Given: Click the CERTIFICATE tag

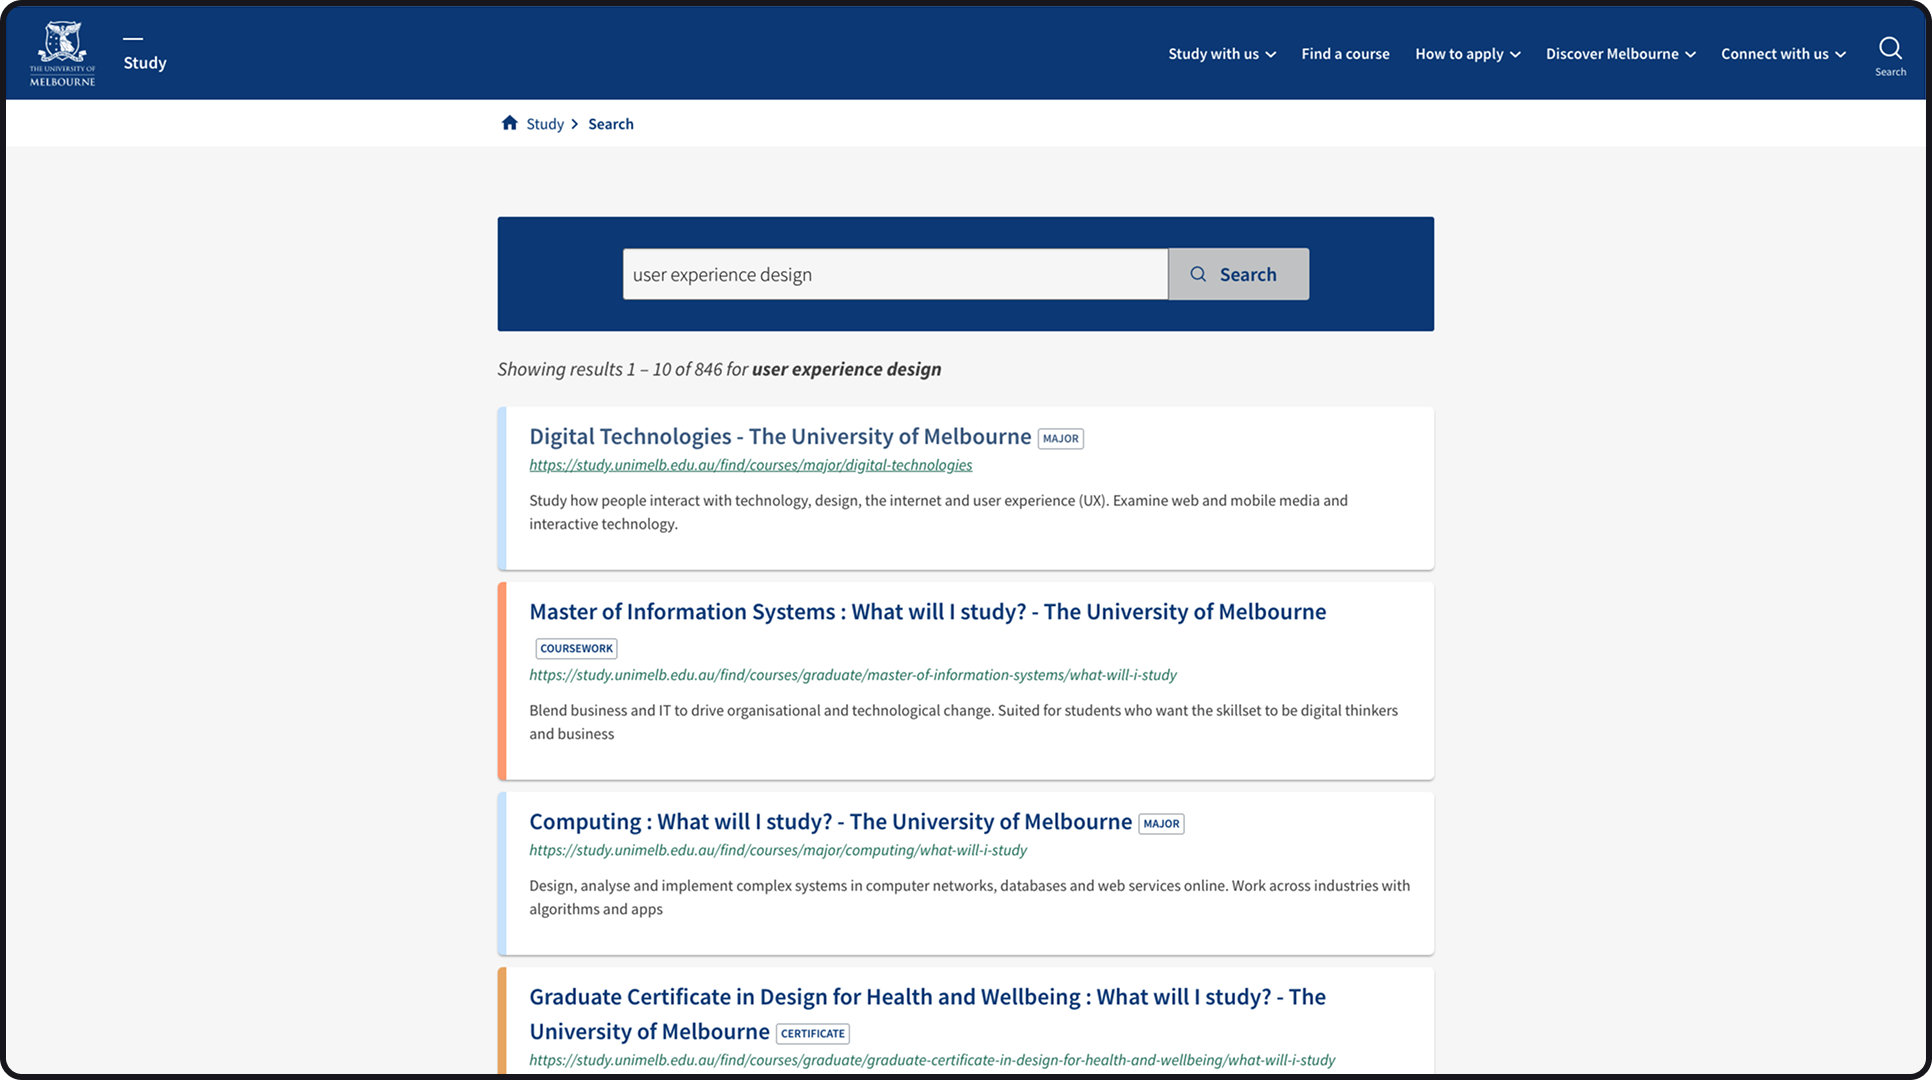Looking at the screenshot, I should pos(812,1034).
